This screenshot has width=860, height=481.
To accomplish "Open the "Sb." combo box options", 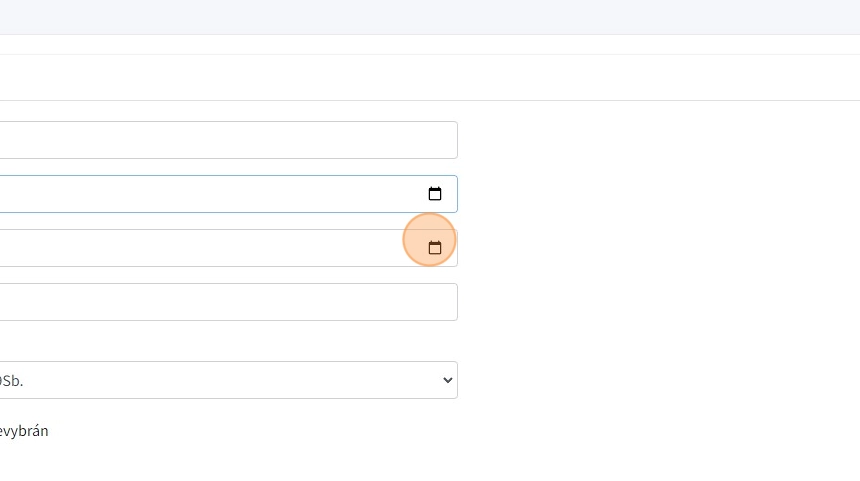I will (x=228, y=380).
